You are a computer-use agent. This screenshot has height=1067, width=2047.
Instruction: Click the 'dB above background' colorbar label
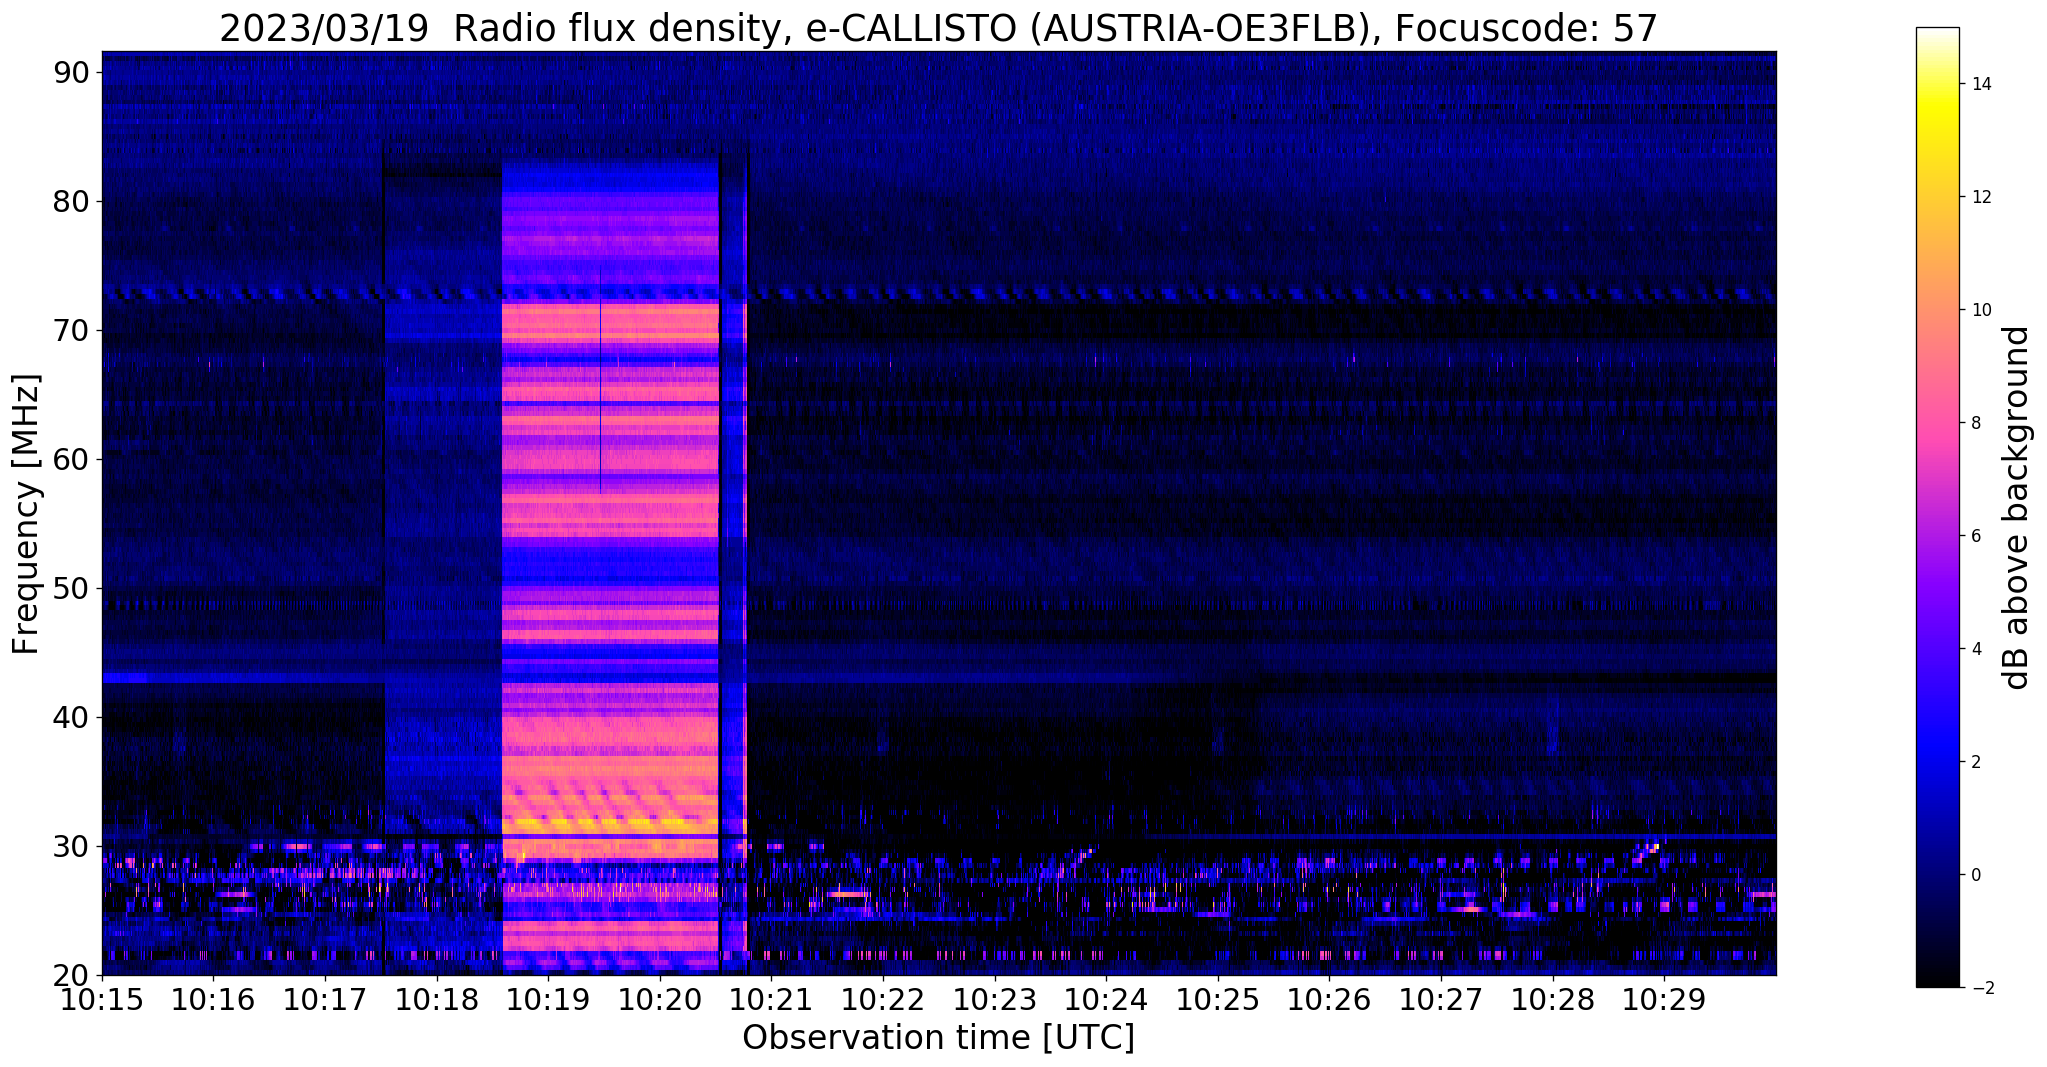(2017, 508)
